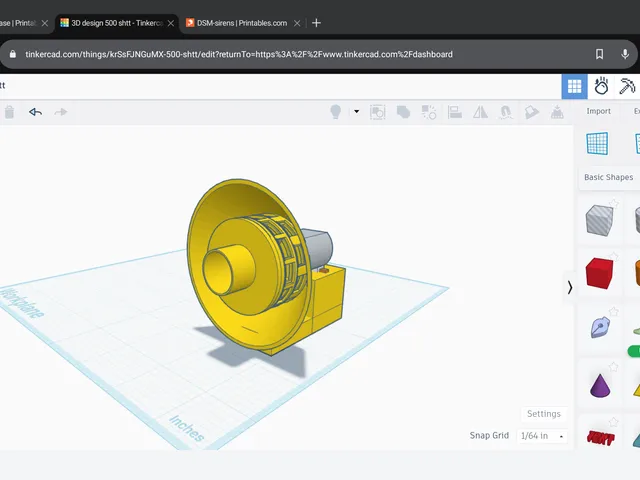Viewport: 640px width, 480px height.
Task: Select the Workplane tool
Action: (x=597, y=143)
